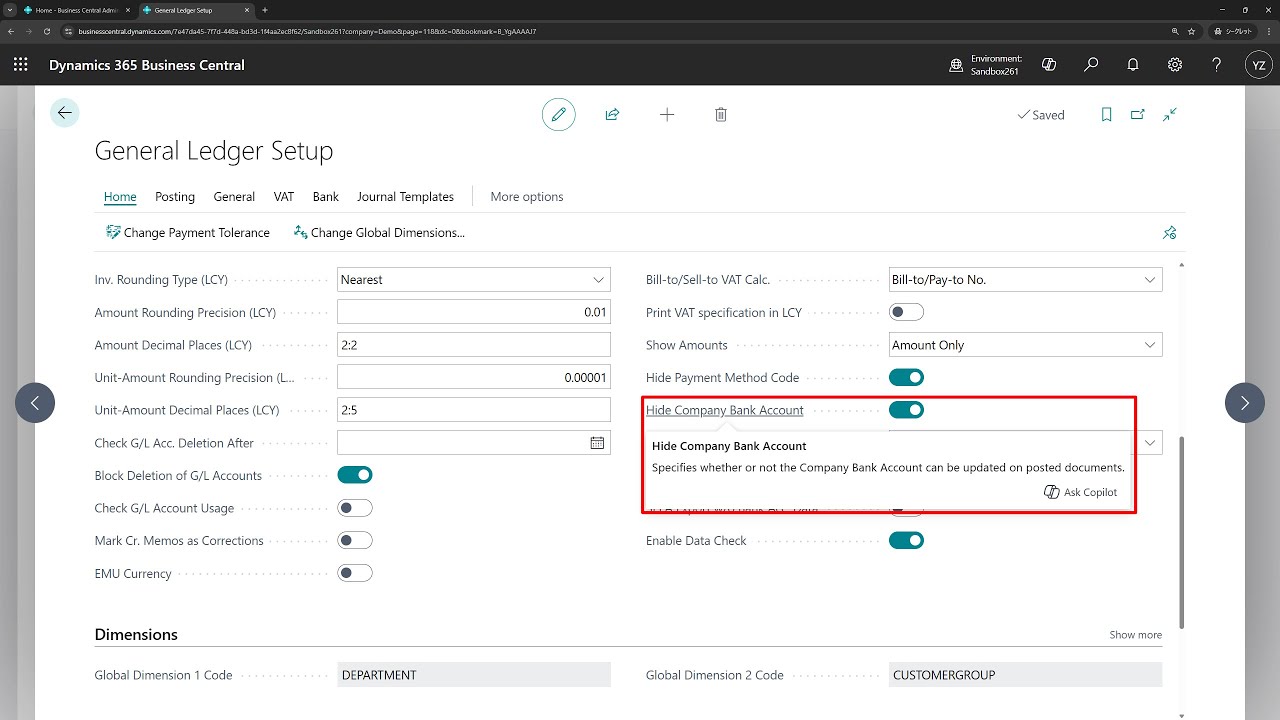Click the plus new record icon

667,115
